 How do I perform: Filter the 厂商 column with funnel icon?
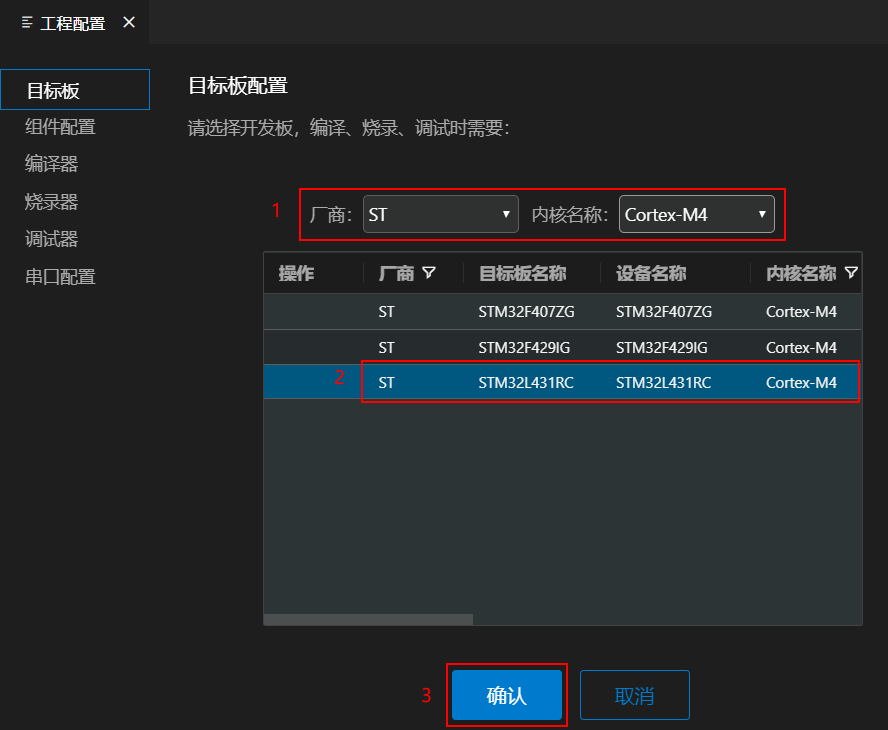[429, 273]
